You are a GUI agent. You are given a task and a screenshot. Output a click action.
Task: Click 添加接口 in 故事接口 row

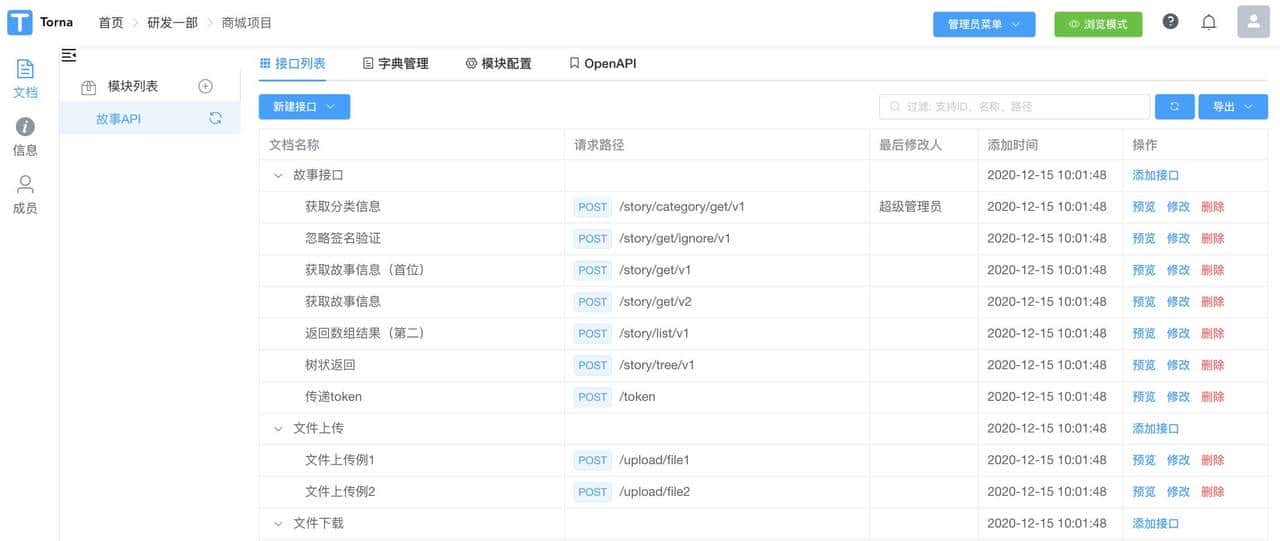point(1155,175)
